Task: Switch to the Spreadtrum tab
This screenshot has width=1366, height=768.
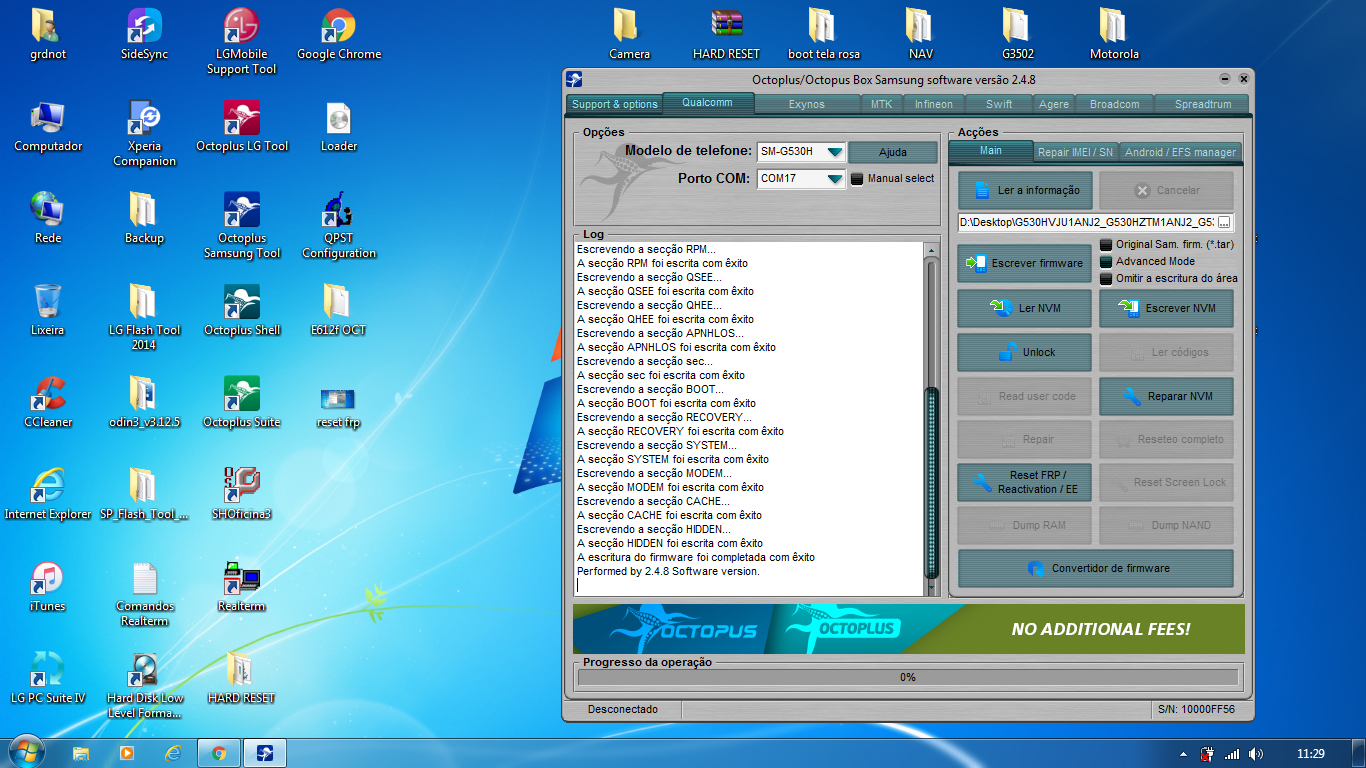Action: (x=1203, y=104)
